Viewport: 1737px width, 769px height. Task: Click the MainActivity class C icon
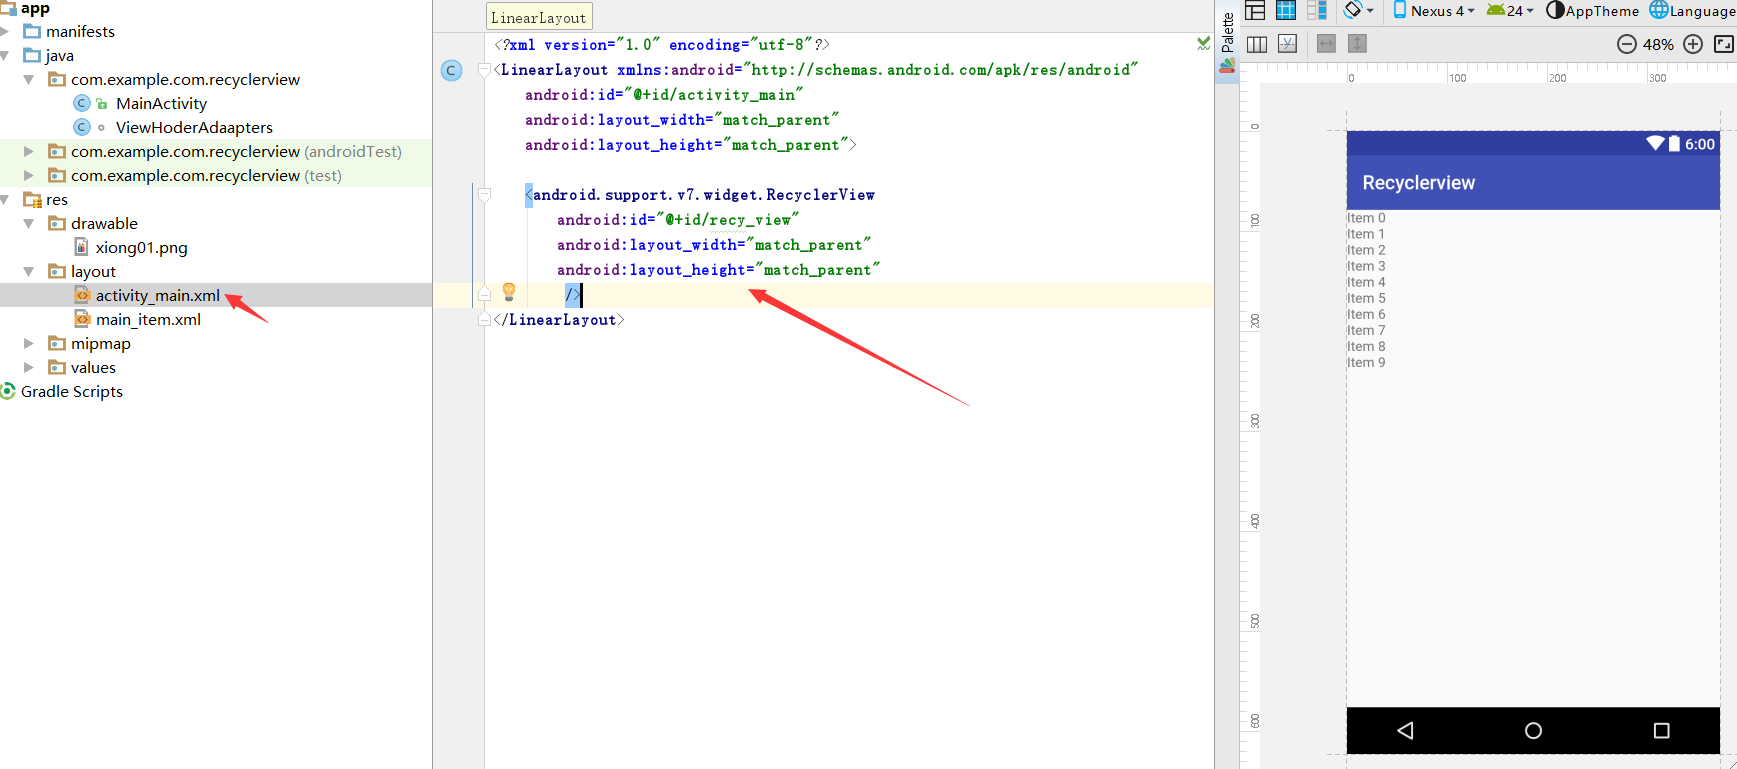coord(82,104)
